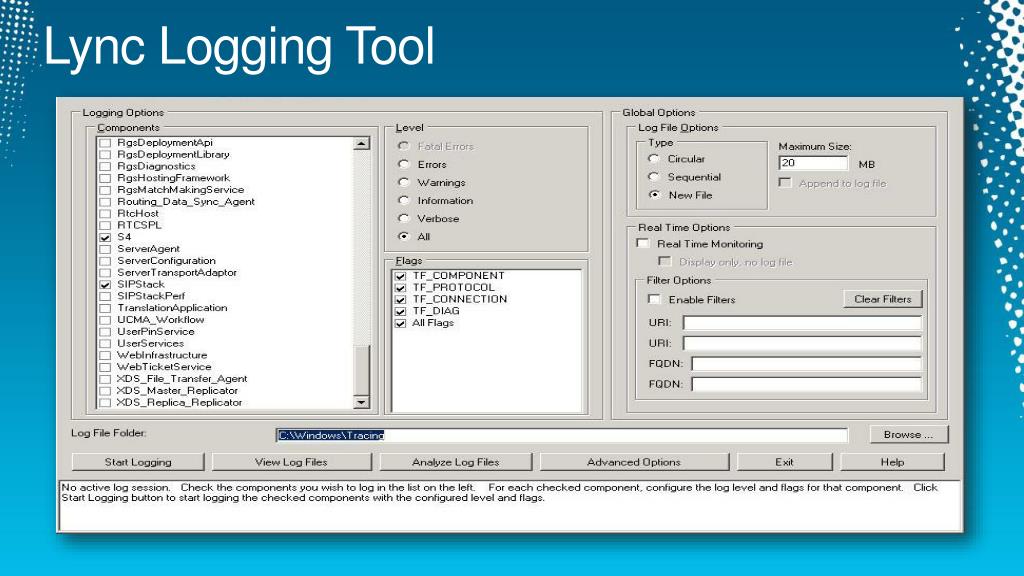
Task: Enable Real Time Monitoring
Action: click(643, 244)
